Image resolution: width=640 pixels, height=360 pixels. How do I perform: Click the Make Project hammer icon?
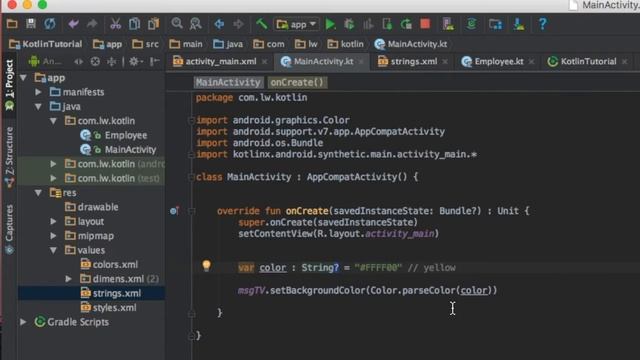pyautogui.click(x=261, y=24)
